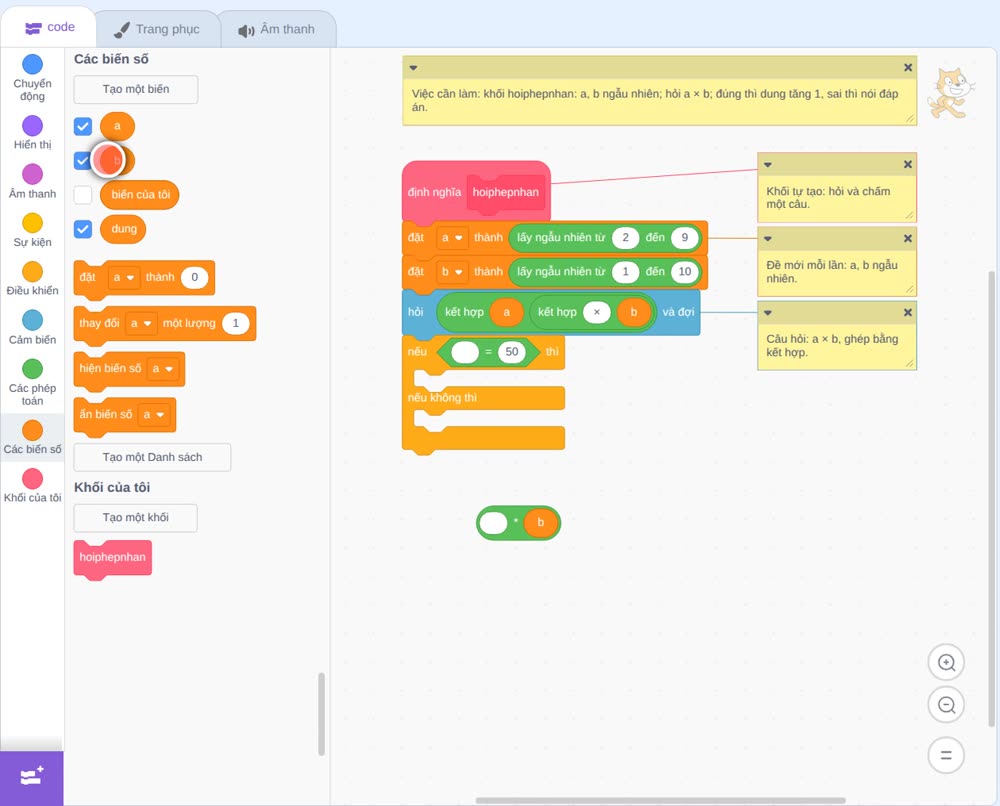The height and width of the screenshot is (806, 1000).
Task: Close the 'Câu hỏi: a × b' comment
Action: point(908,312)
